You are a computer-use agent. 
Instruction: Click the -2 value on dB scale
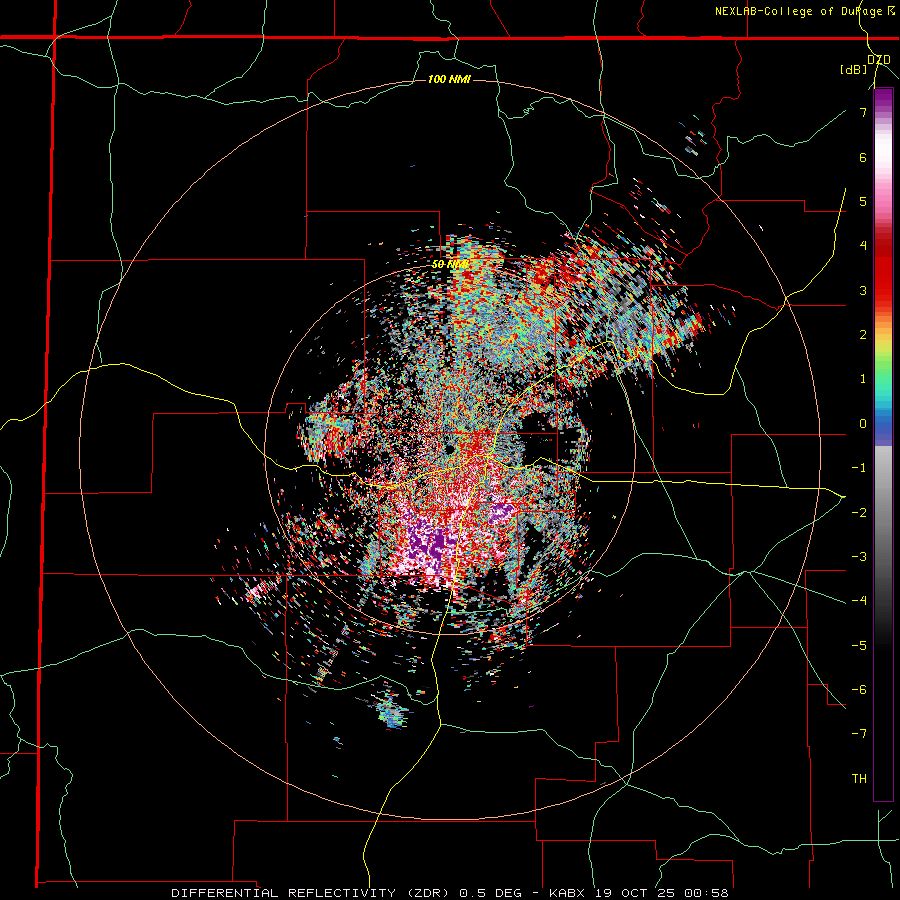pos(859,512)
